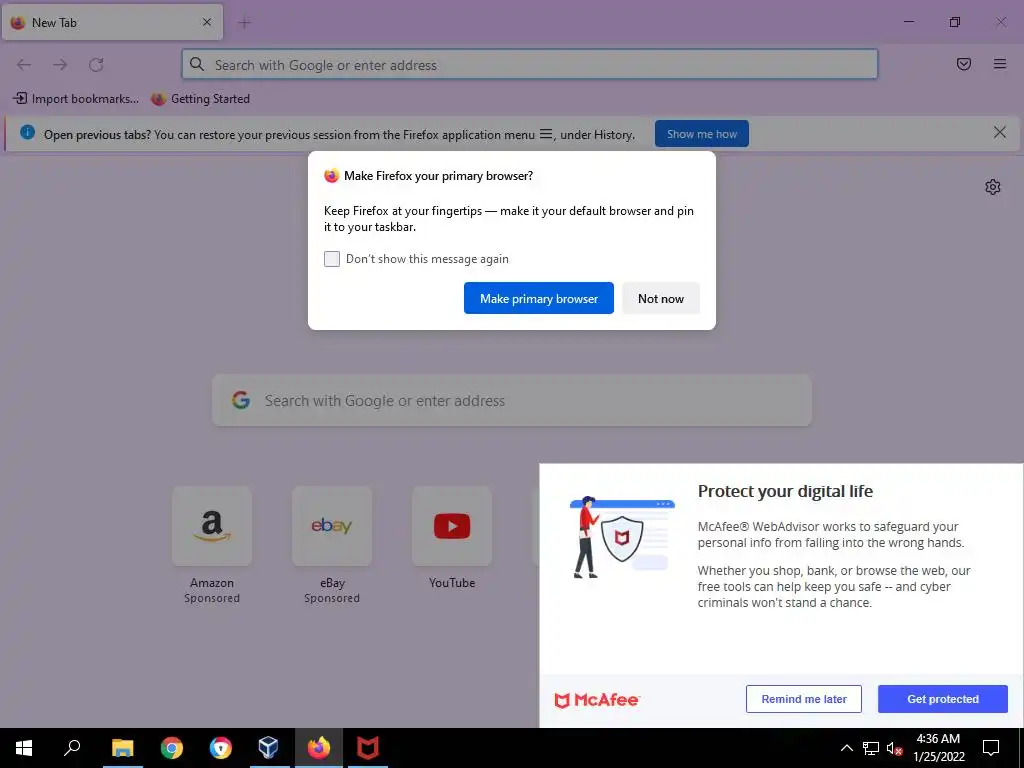Image resolution: width=1024 pixels, height=768 pixels.
Task: Click Protect your digital life heading
Action: coord(785,491)
